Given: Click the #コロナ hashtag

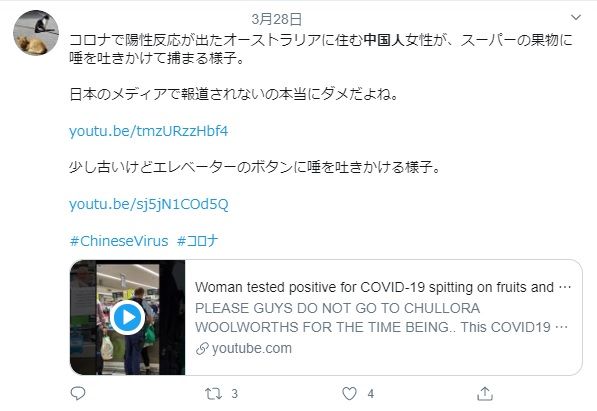Looking at the screenshot, I should (197, 241).
